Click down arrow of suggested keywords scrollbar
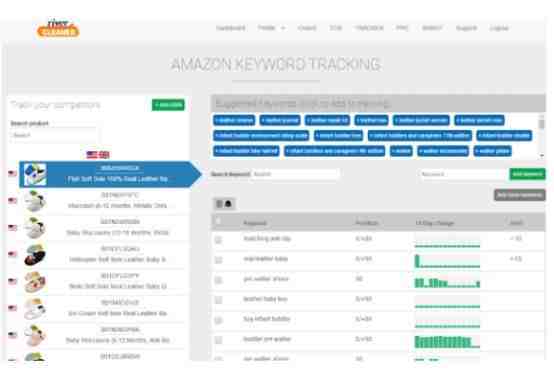This screenshot has height=374, width=554. (542, 155)
